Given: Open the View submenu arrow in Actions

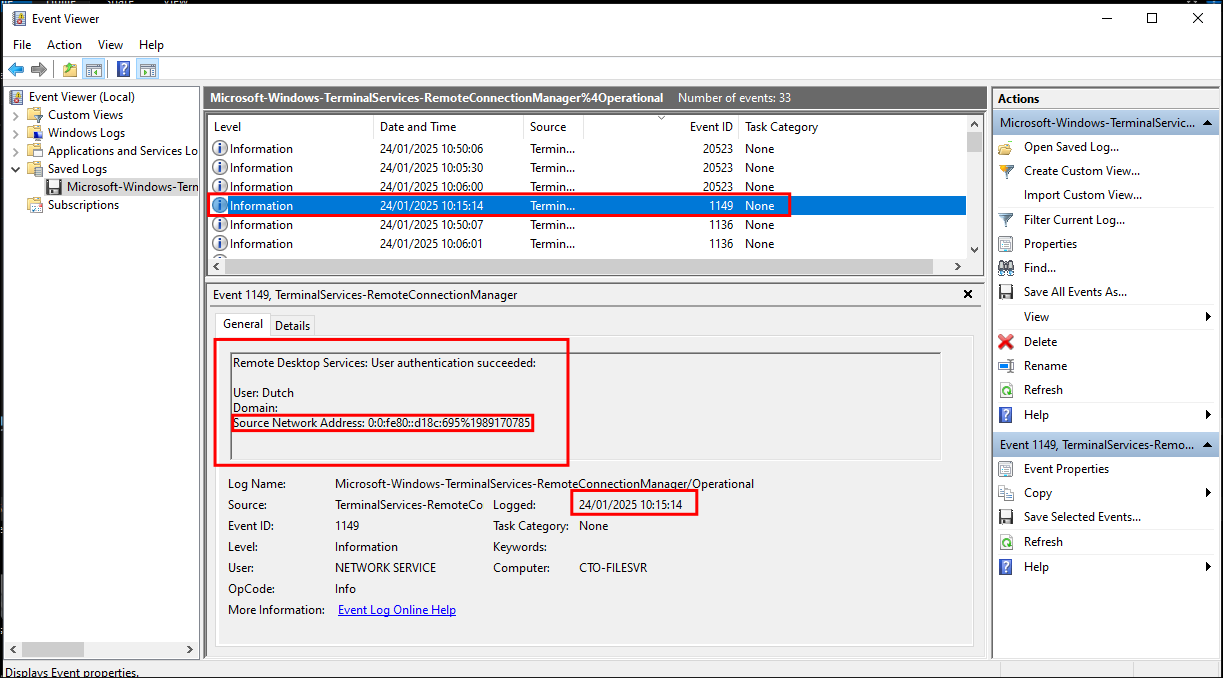Looking at the screenshot, I should pos(1208,317).
